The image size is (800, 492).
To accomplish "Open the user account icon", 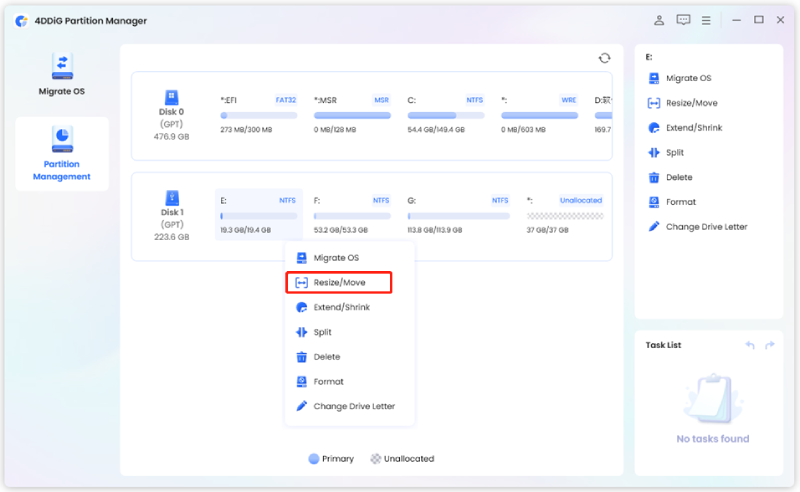I will click(659, 20).
